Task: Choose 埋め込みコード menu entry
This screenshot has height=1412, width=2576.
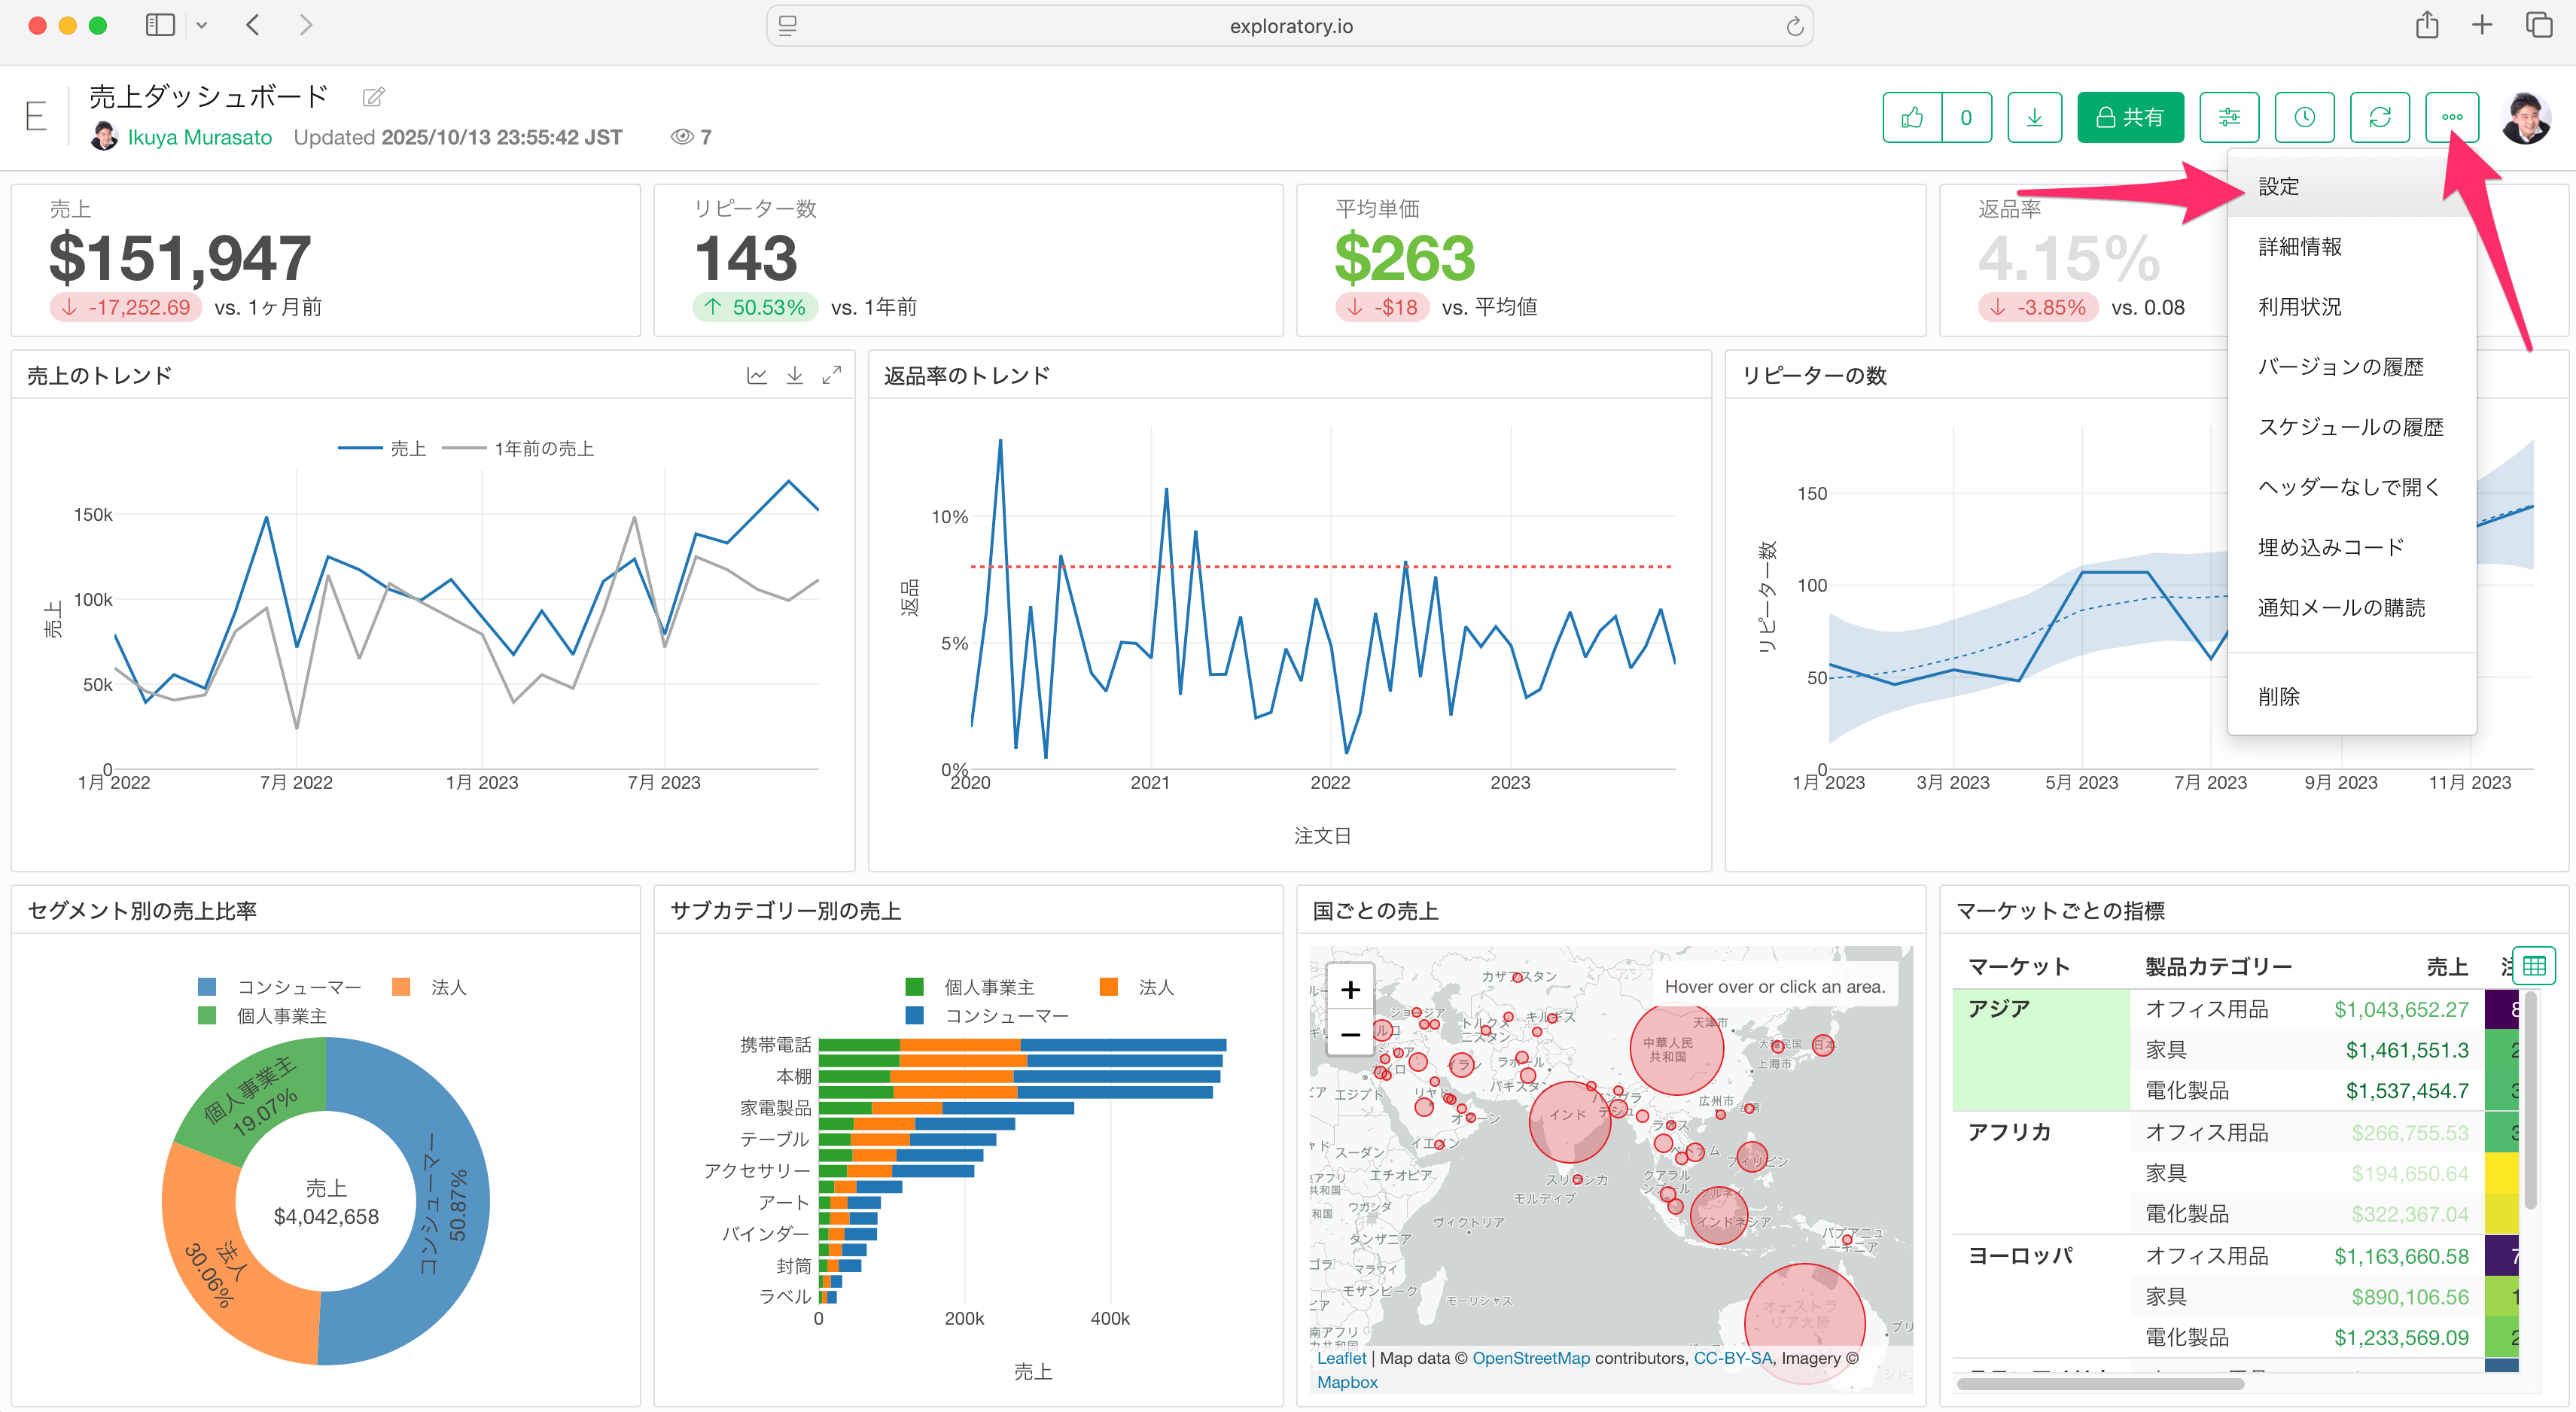Action: click(2330, 547)
